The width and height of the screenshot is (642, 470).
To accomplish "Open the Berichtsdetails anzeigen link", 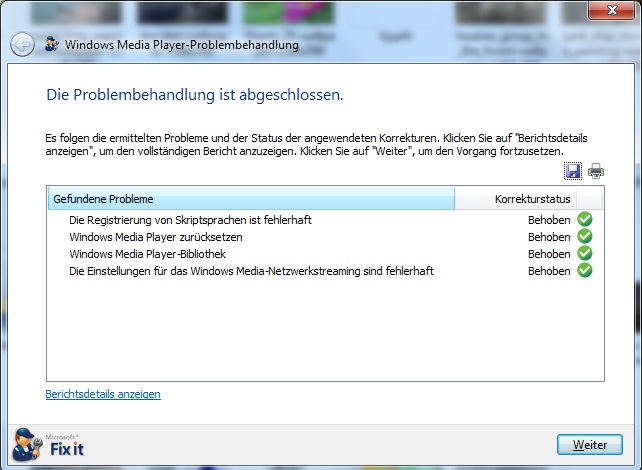I will click(103, 394).
